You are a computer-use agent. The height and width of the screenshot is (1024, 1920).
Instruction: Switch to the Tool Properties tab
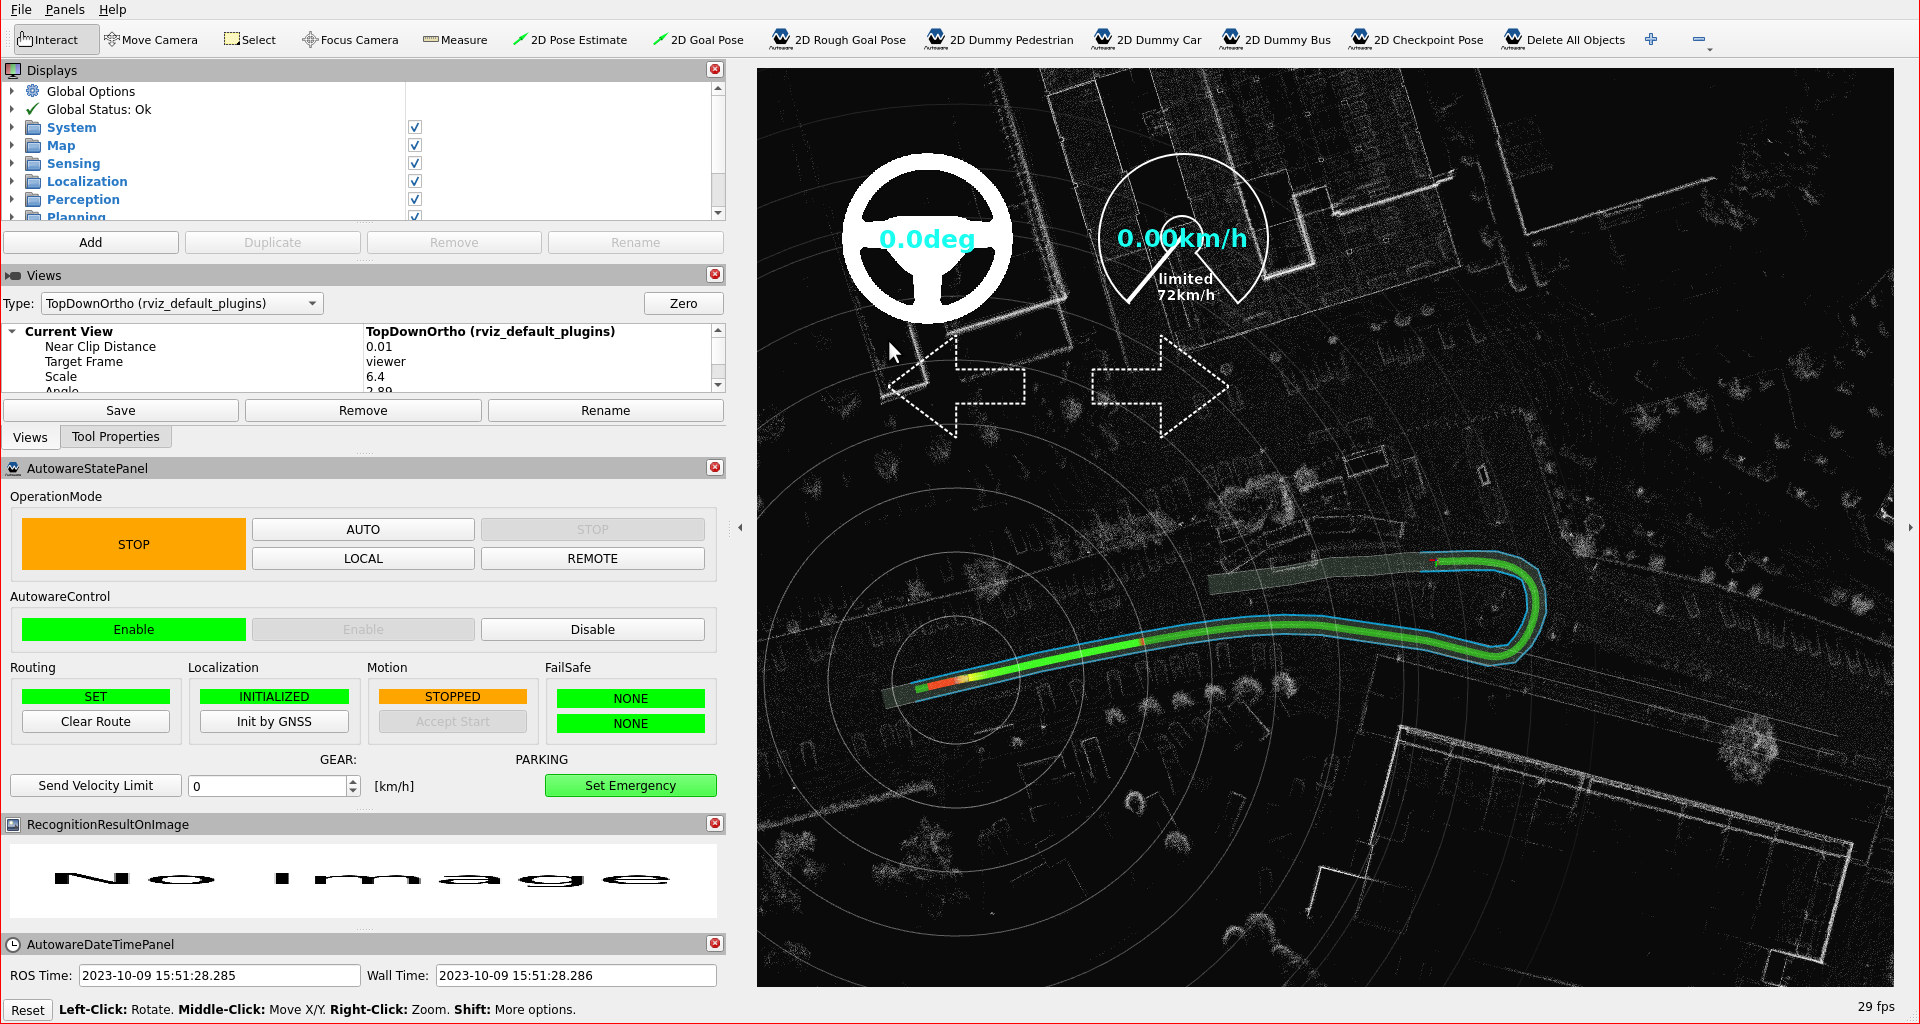(x=115, y=436)
